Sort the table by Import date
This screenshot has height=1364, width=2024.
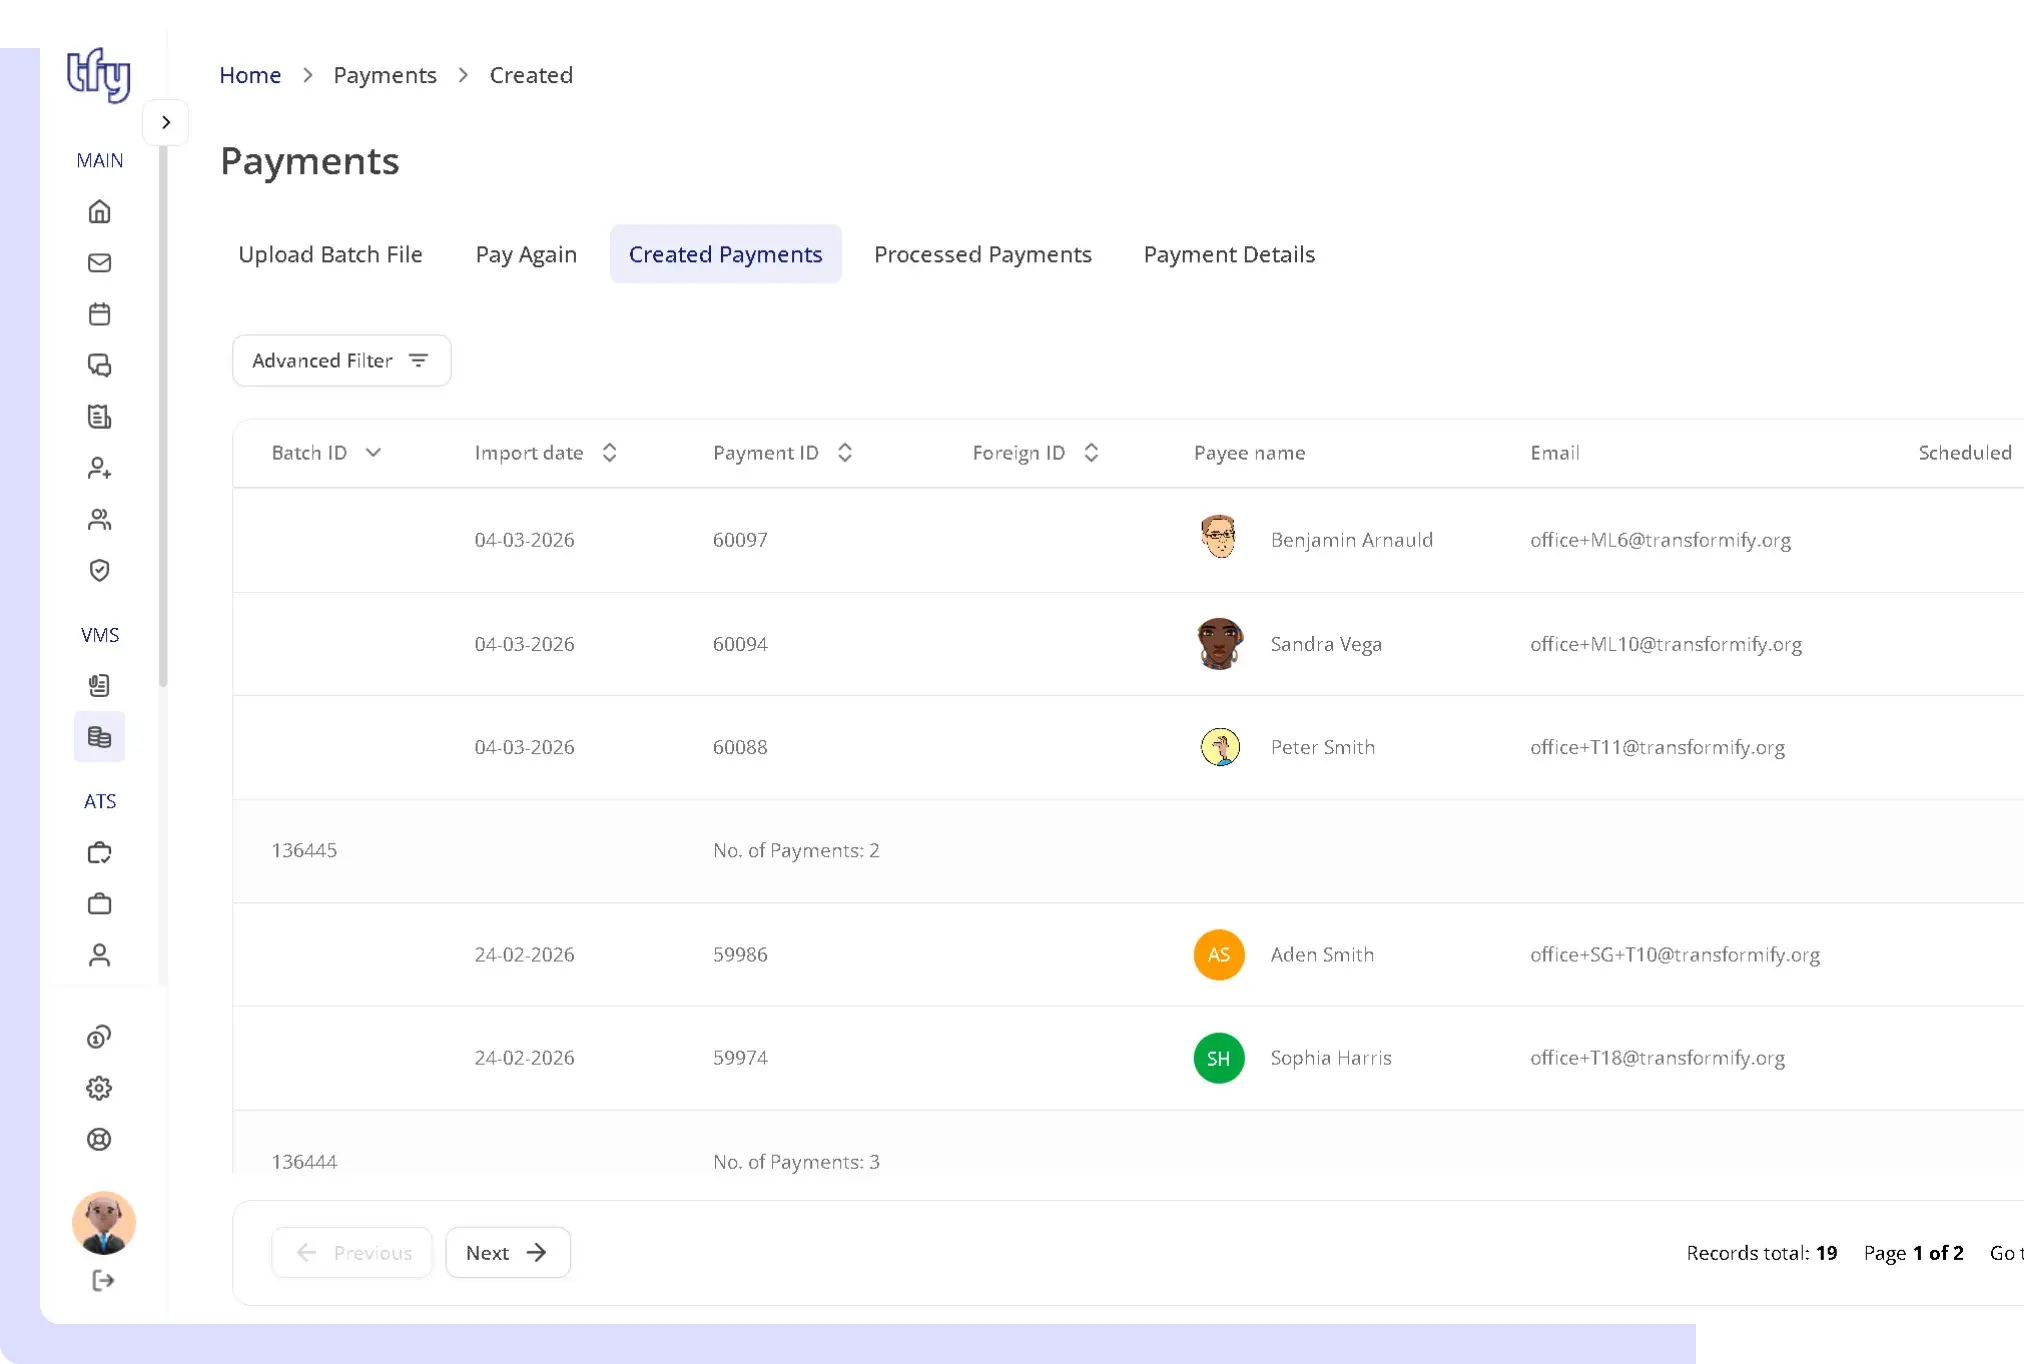(609, 452)
